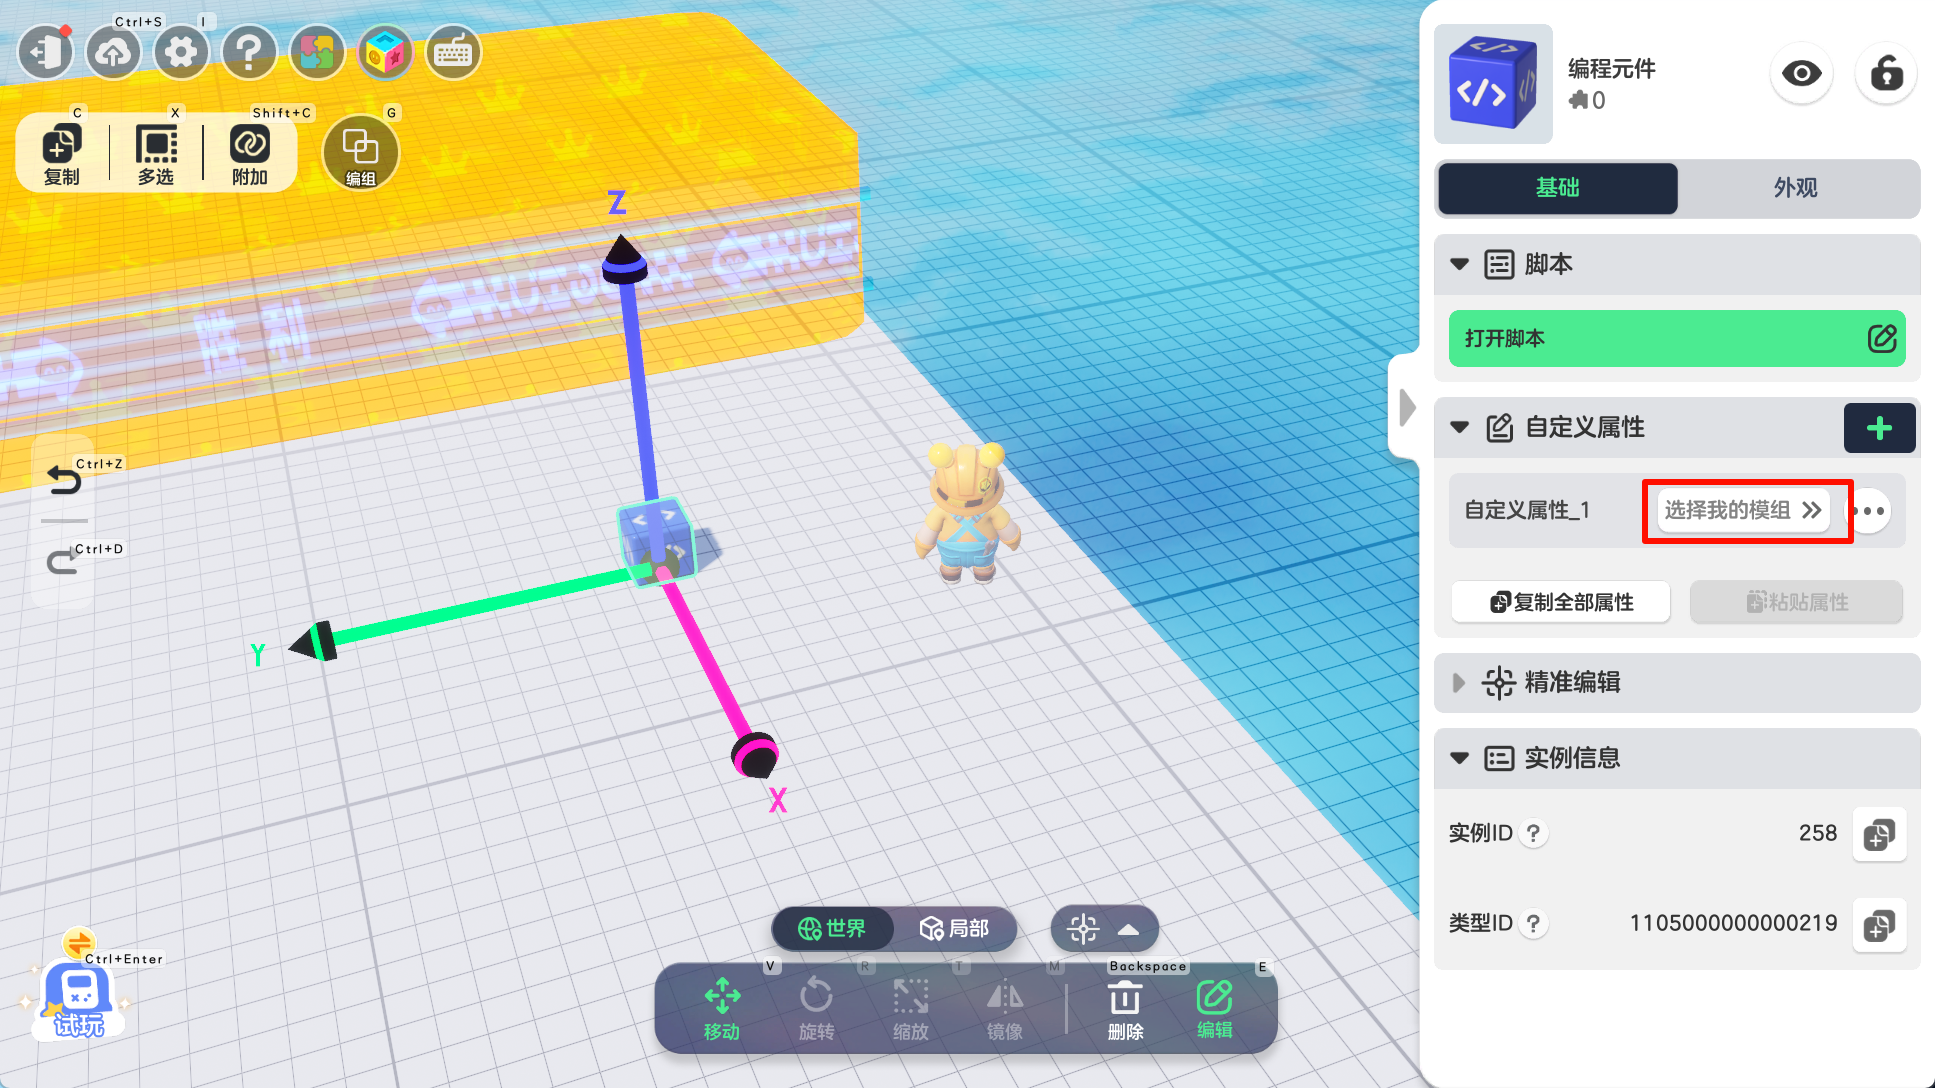Collapse the 脚本 script section

pyautogui.click(x=1460, y=265)
